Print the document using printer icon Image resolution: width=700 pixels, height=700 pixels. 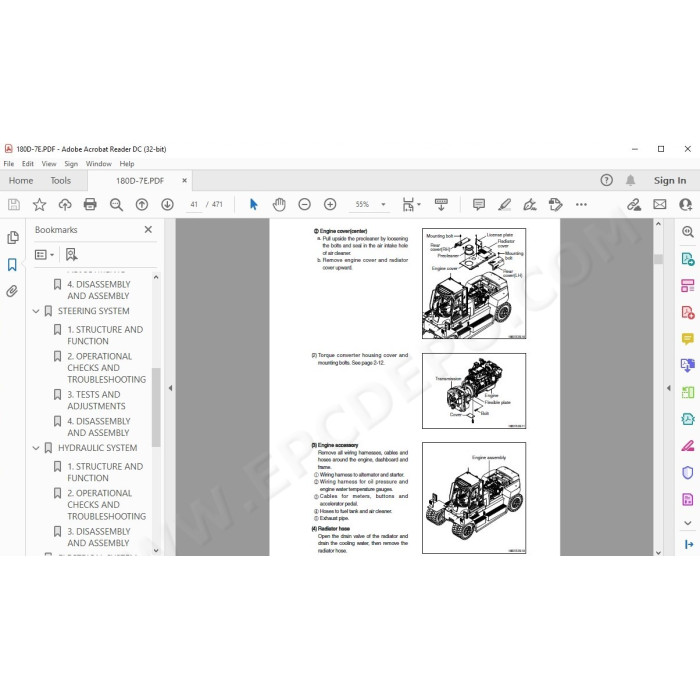coord(90,204)
